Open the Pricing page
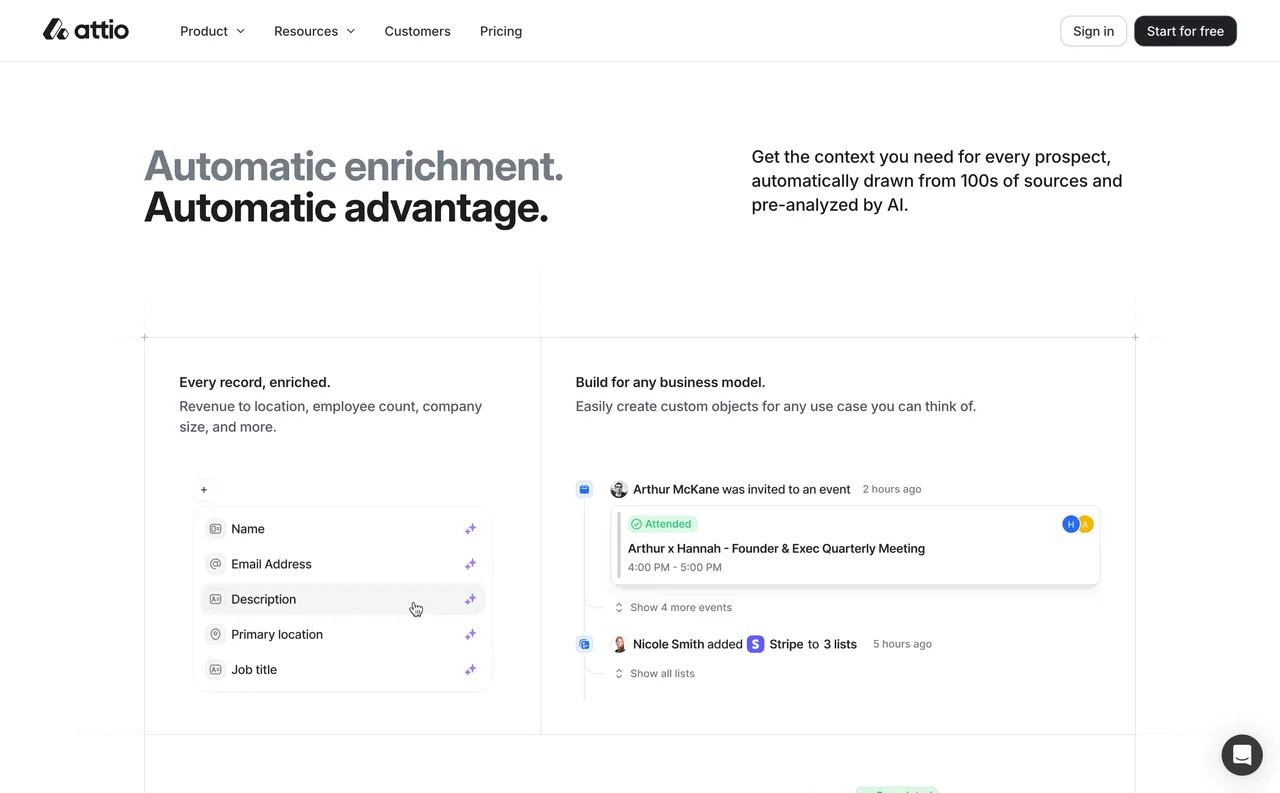This screenshot has width=1280, height=793. (x=500, y=31)
